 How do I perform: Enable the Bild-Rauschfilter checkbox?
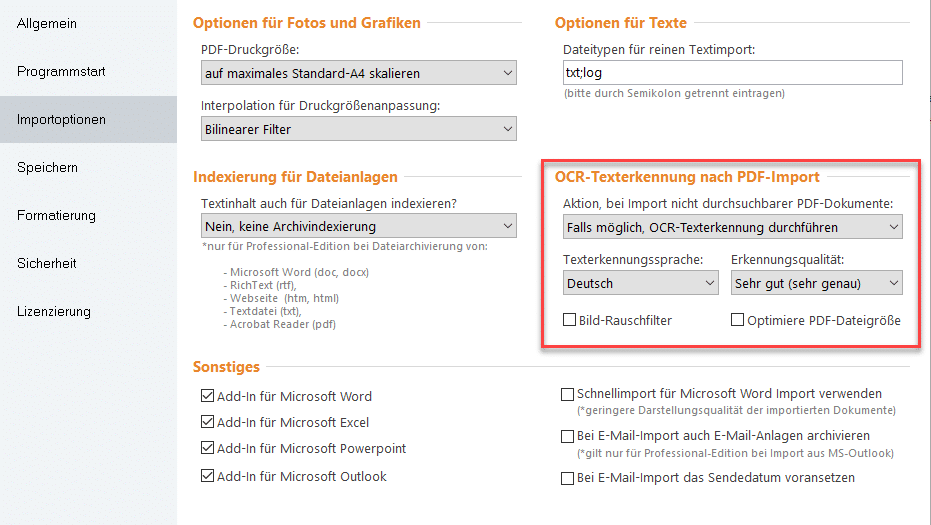coord(570,321)
